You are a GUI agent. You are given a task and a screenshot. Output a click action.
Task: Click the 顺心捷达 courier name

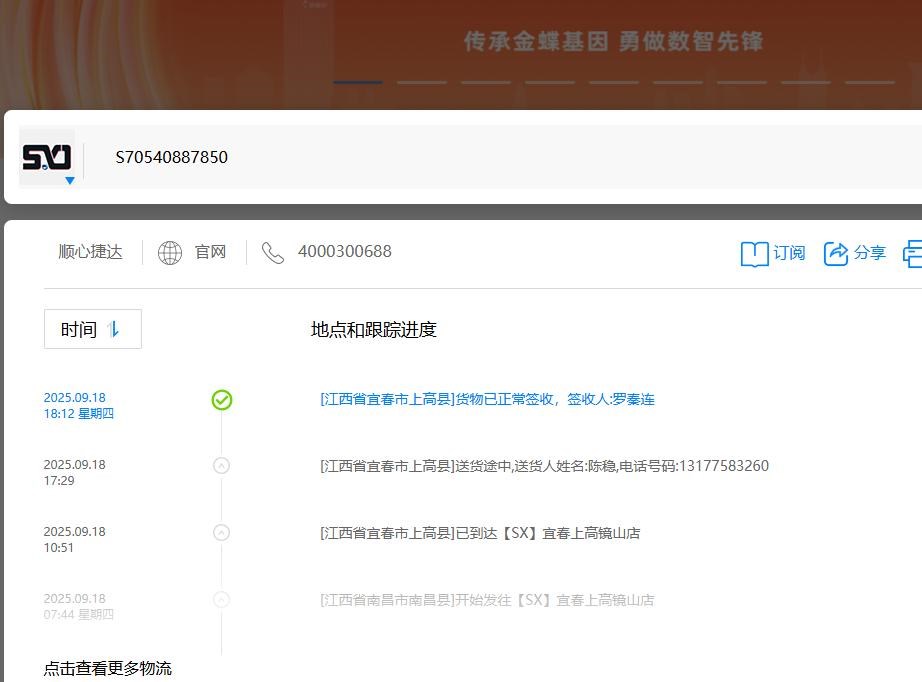click(x=90, y=253)
